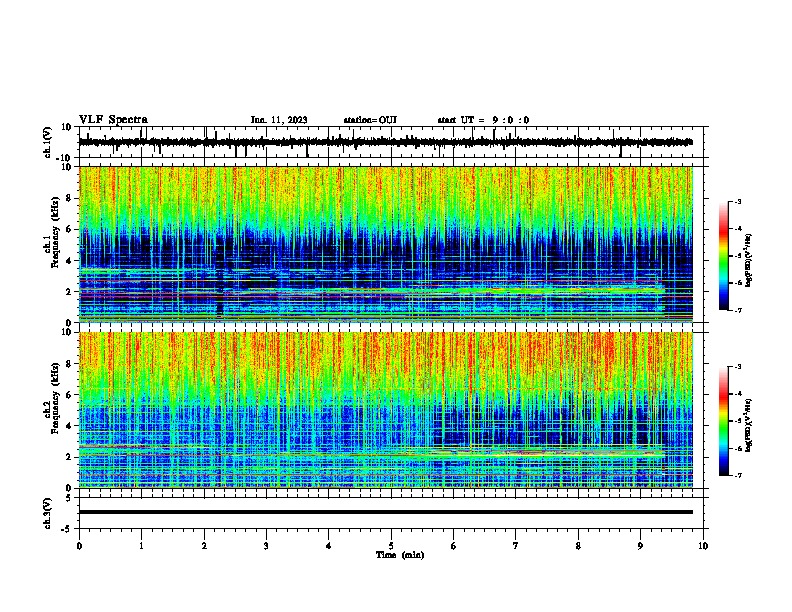Click the ch.1 color bar label 'log(PSD)(V²/Hz)'
The height and width of the screenshot is (612, 792).
(748, 261)
